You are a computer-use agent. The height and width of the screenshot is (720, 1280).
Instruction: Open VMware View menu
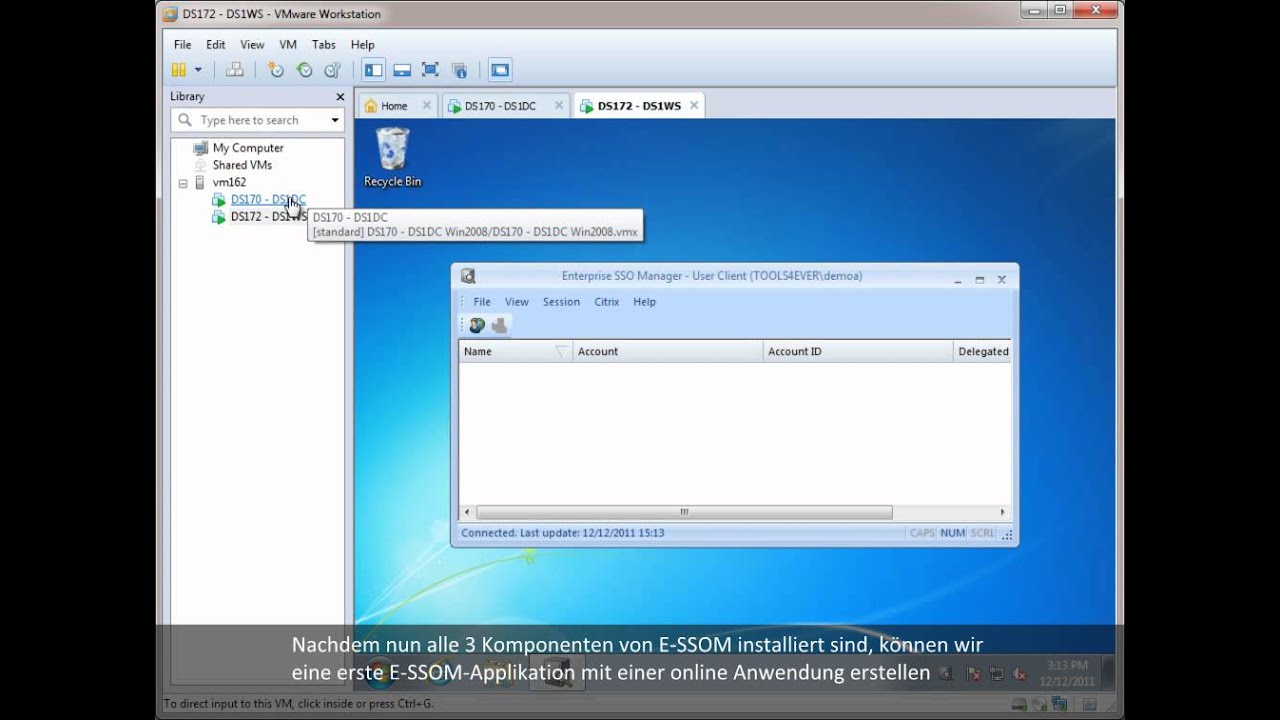tap(252, 45)
